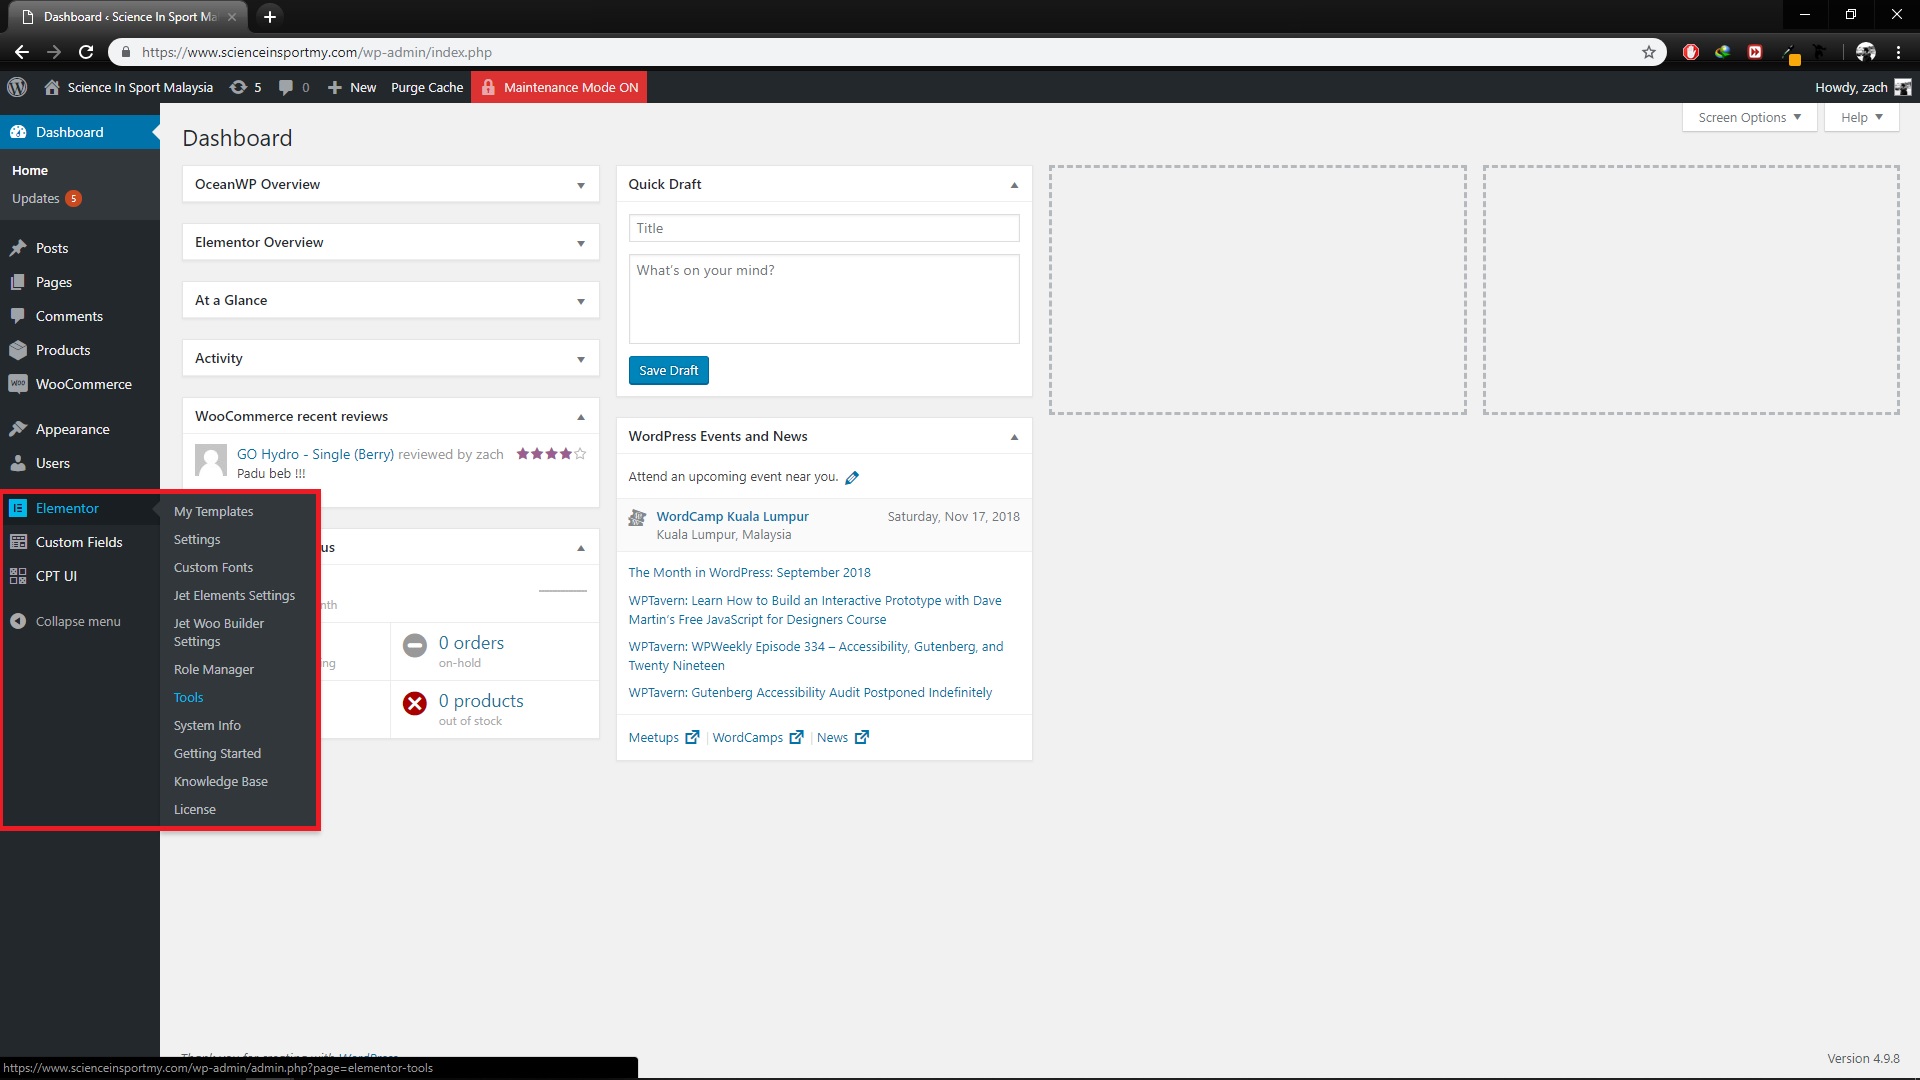Open GO Hydro - Single (Berry) review link
The height and width of the screenshot is (1080, 1920).
315,454
